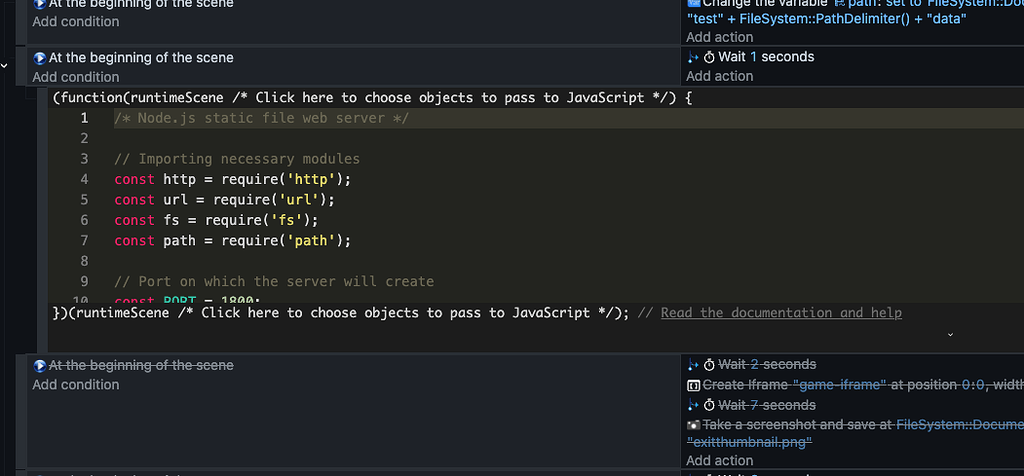Image resolution: width=1024 pixels, height=476 pixels.
Task: Click the stopwatch icon of Wait 1 seconds
Action: click(x=709, y=57)
